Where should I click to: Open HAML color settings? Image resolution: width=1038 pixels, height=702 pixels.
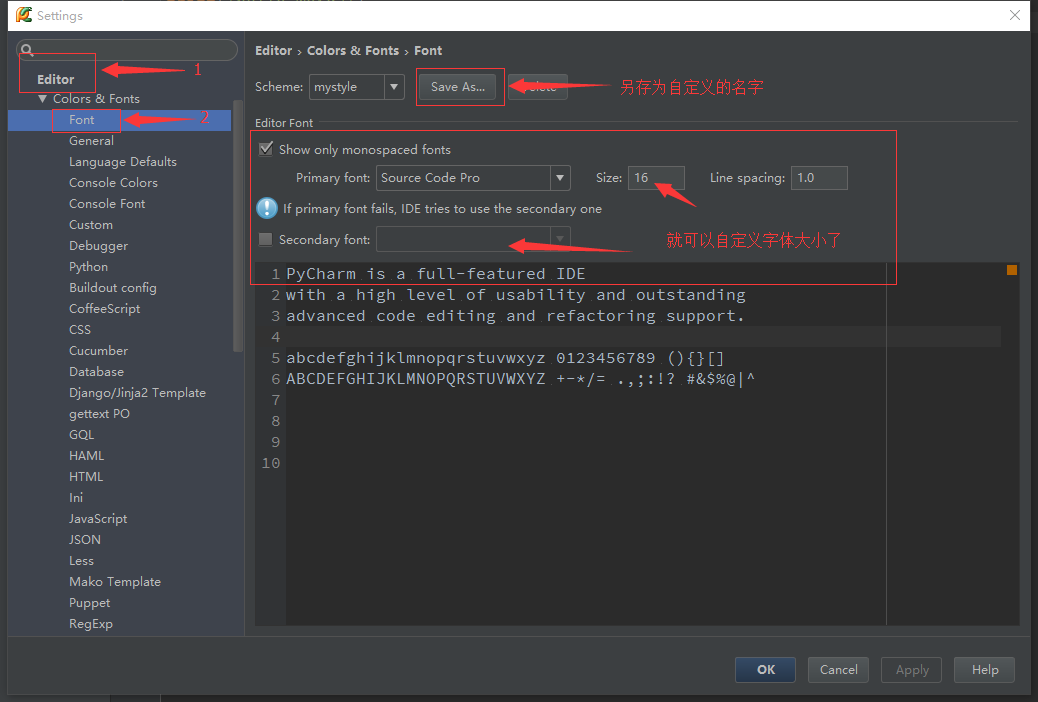tap(86, 456)
